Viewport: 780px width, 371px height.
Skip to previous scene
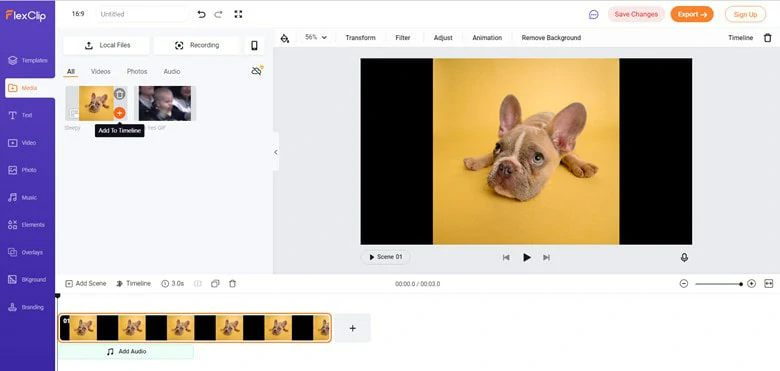coord(506,257)
